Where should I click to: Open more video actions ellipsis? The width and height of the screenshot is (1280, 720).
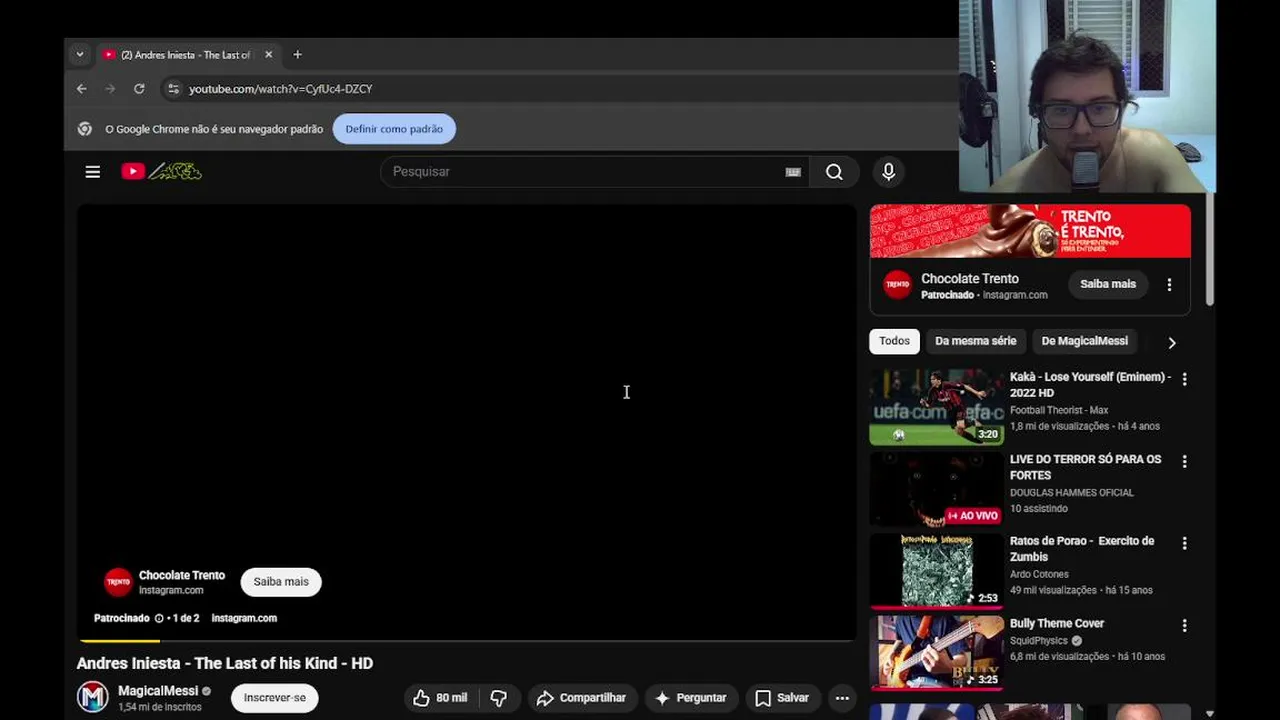842,698
